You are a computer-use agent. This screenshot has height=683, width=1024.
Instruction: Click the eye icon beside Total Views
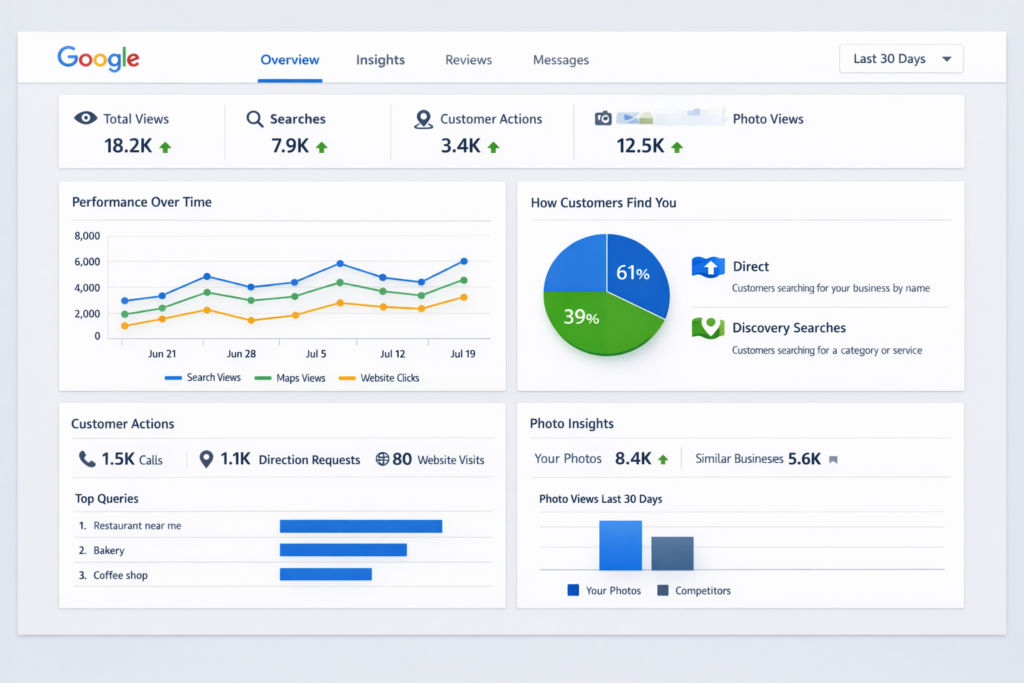[x=86, y=118]
